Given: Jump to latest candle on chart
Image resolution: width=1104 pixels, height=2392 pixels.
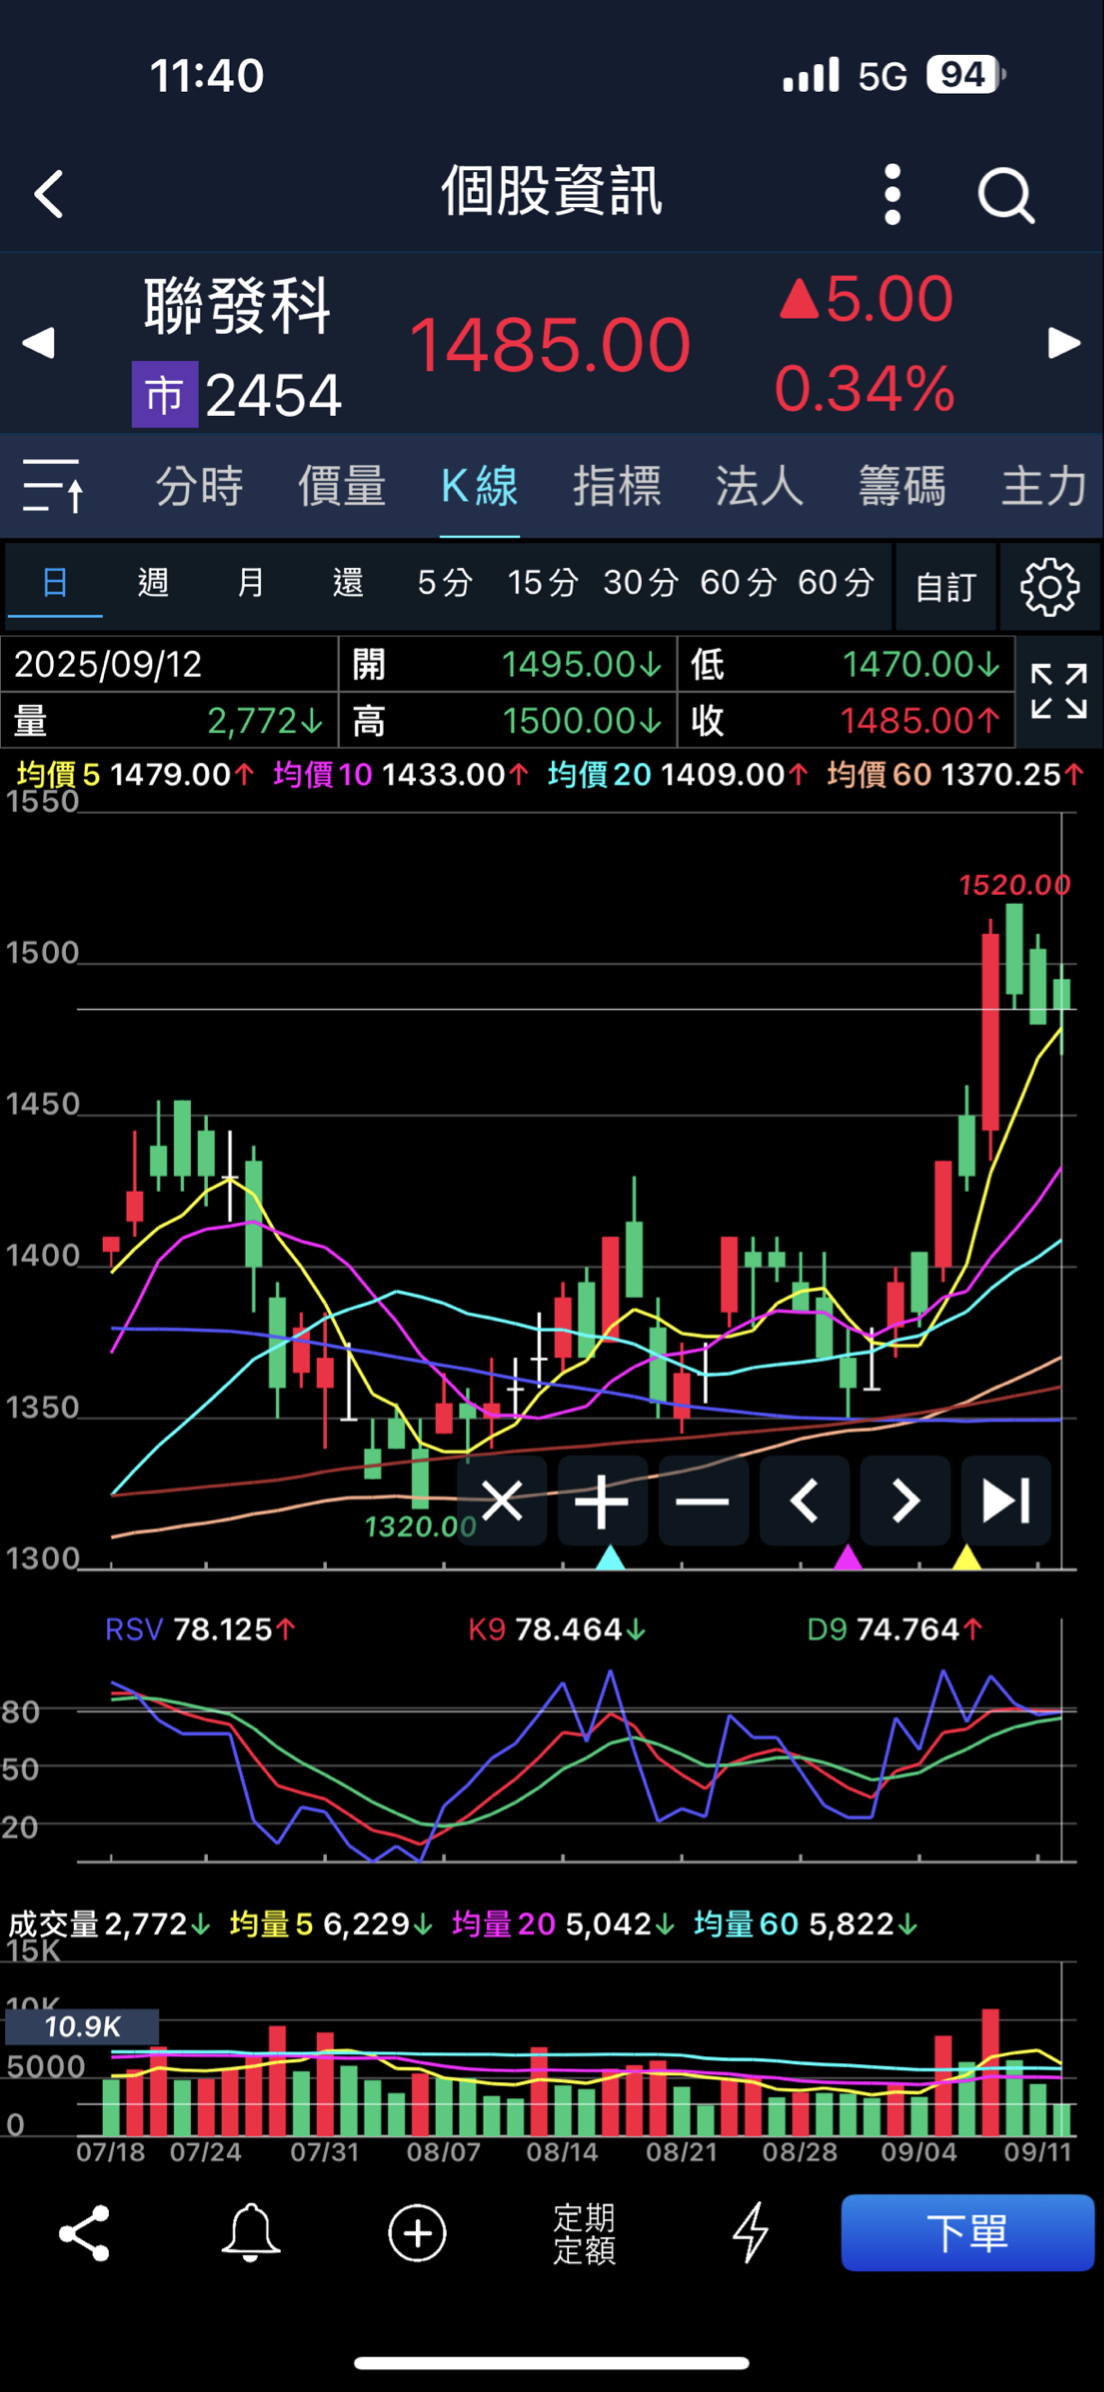Looking at the screenshot, I should pyautogui.click(x=1005, y=1501).
